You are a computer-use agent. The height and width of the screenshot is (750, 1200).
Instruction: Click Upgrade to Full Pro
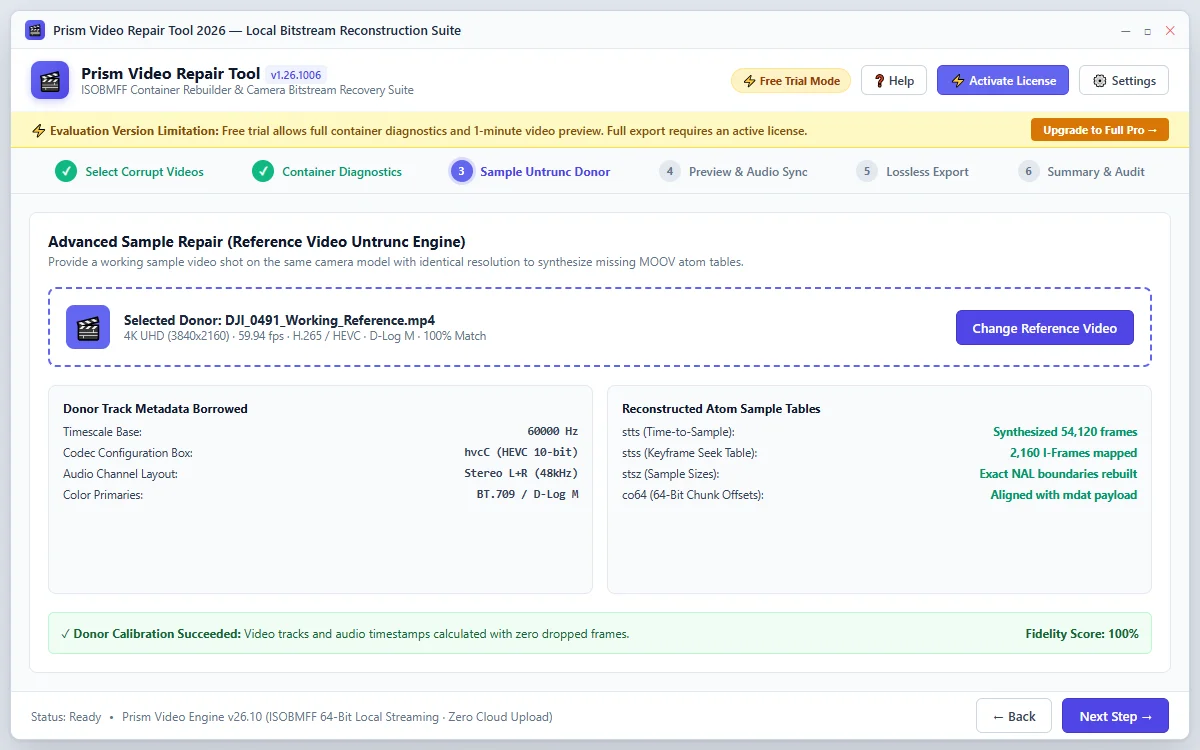(x=1100, y=130)
